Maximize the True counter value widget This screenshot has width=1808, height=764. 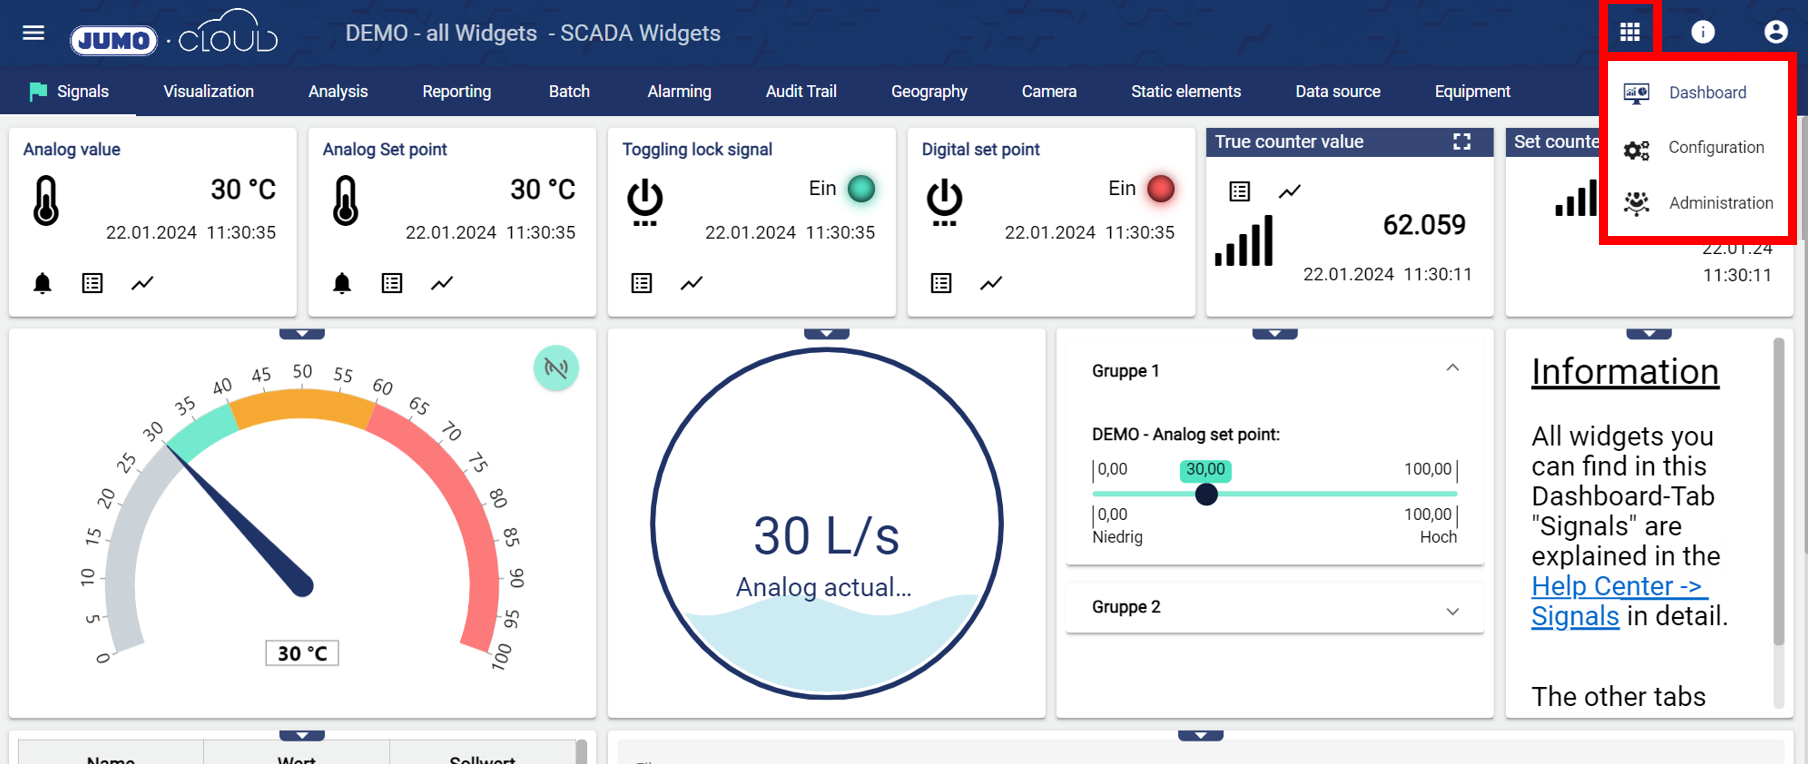click(1462, 142)
